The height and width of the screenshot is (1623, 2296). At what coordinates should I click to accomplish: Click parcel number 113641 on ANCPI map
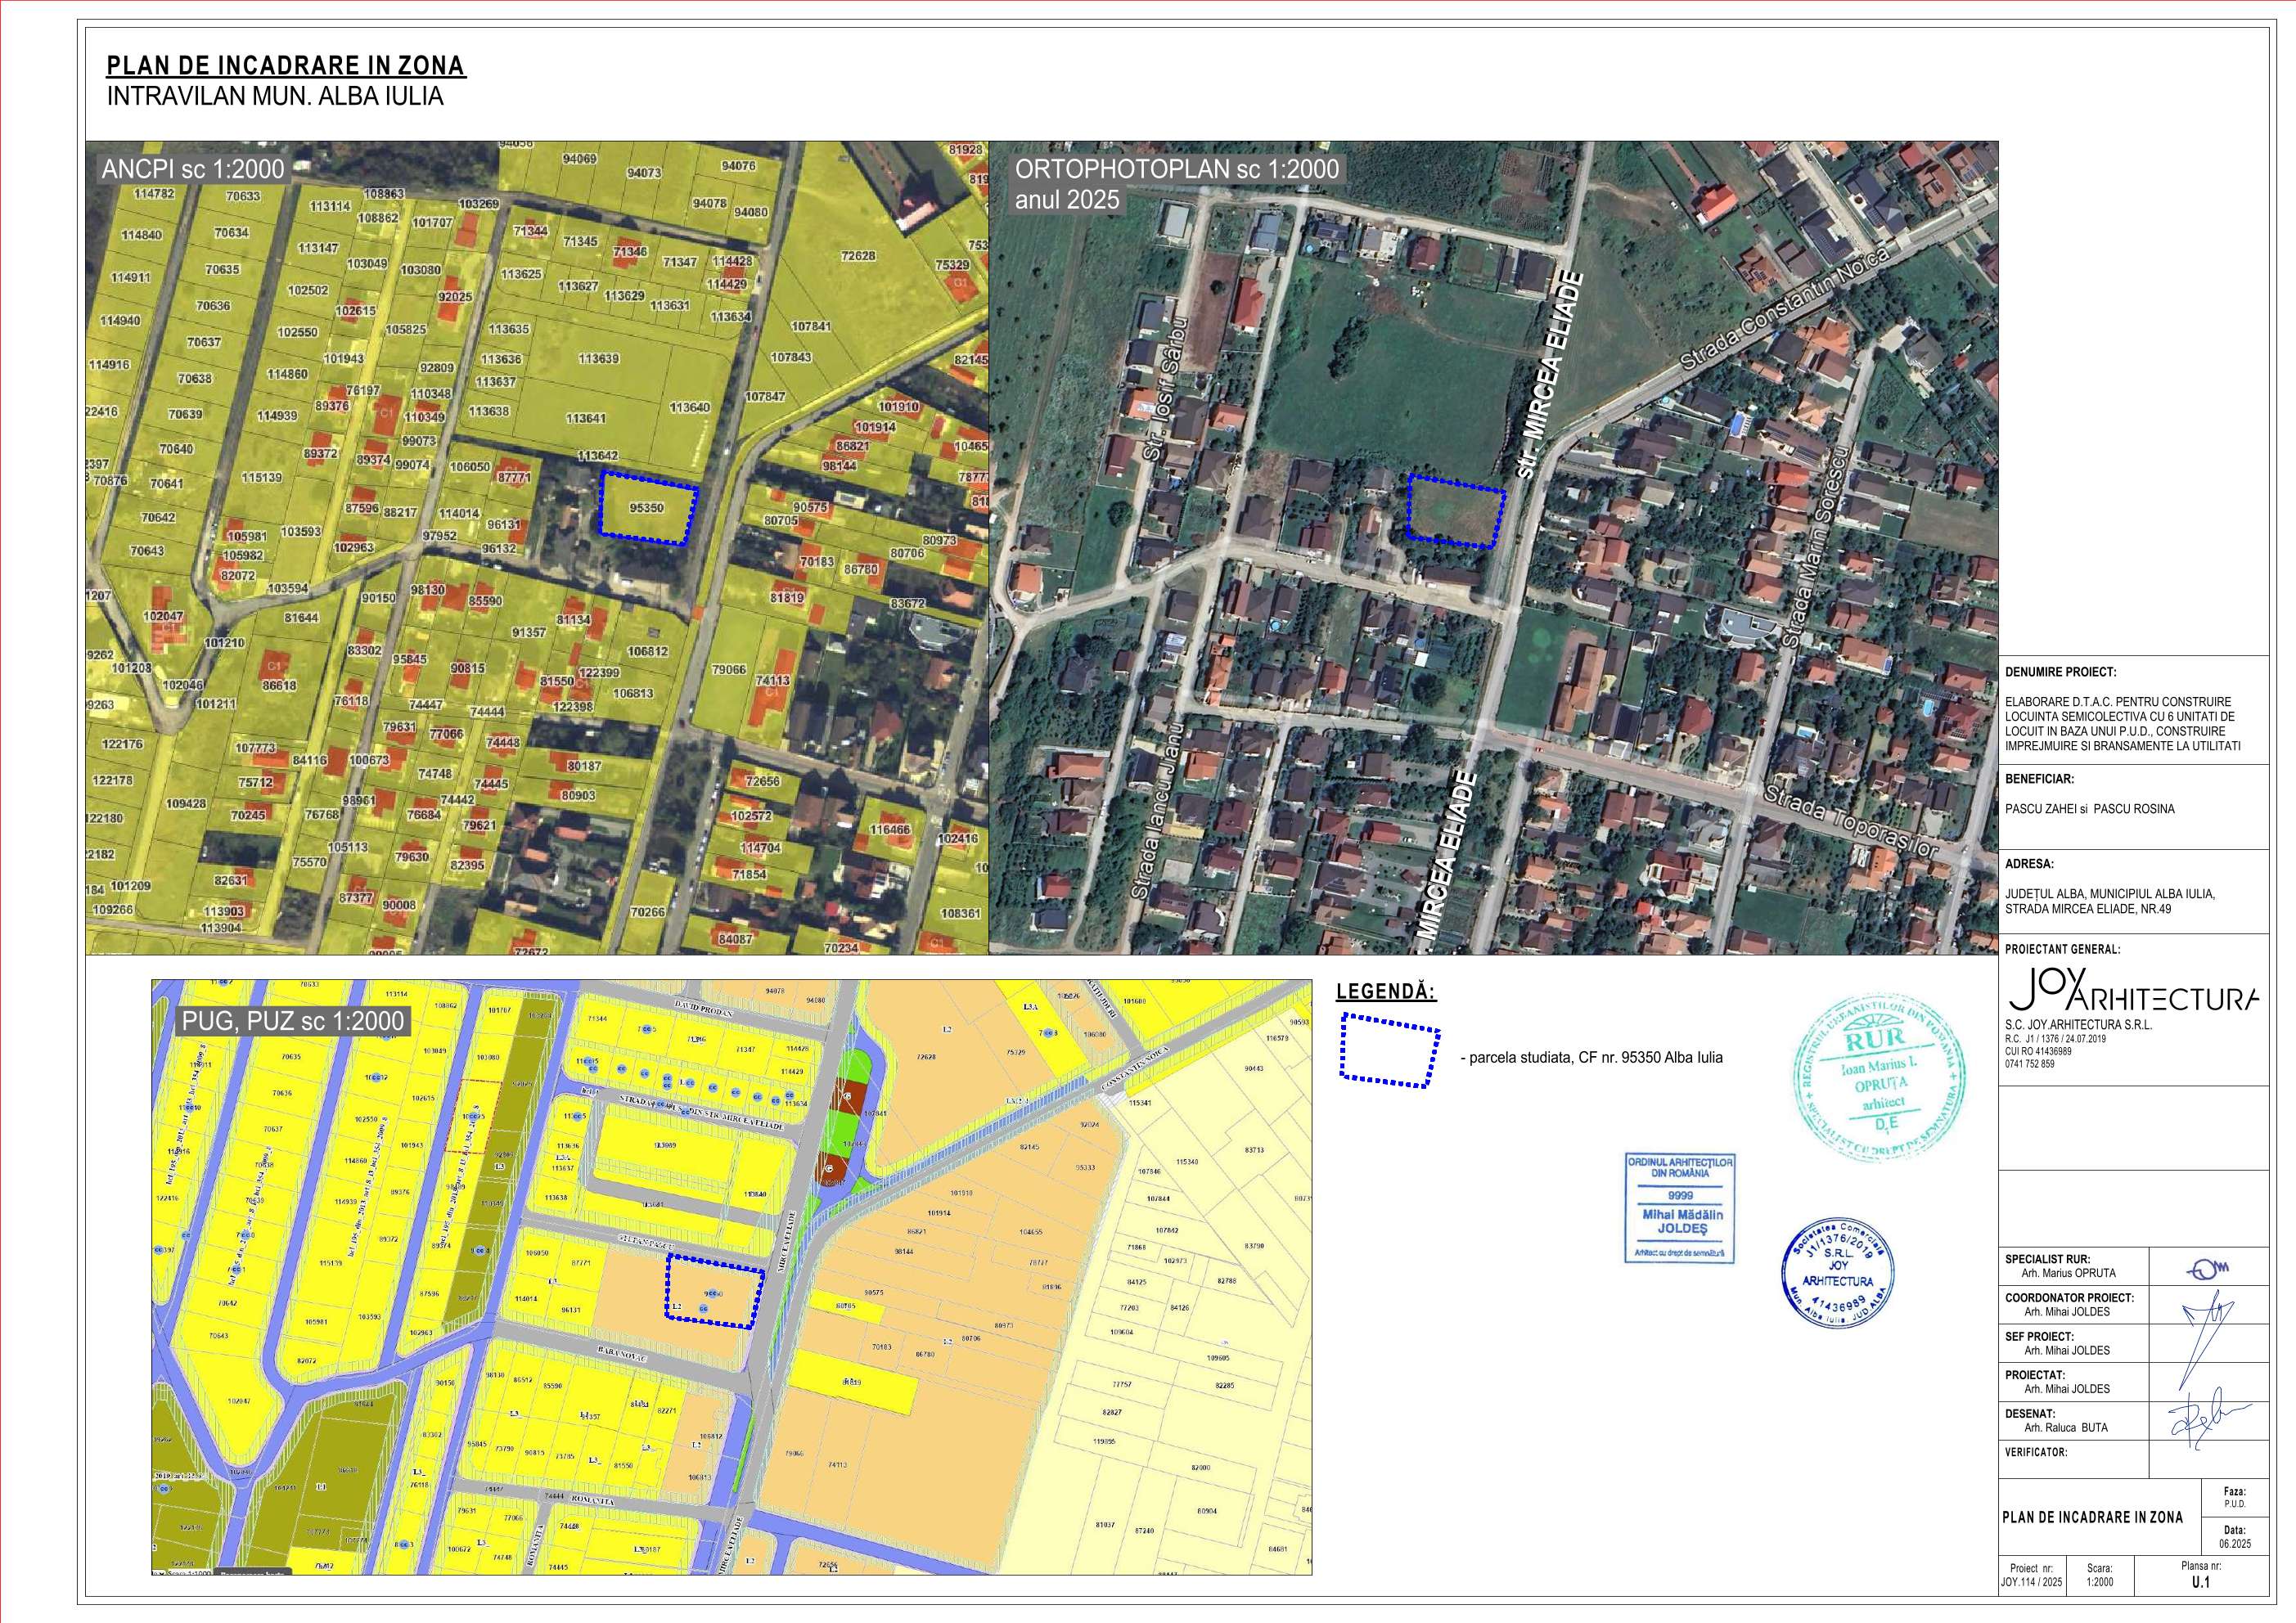(x=585, y=419)
